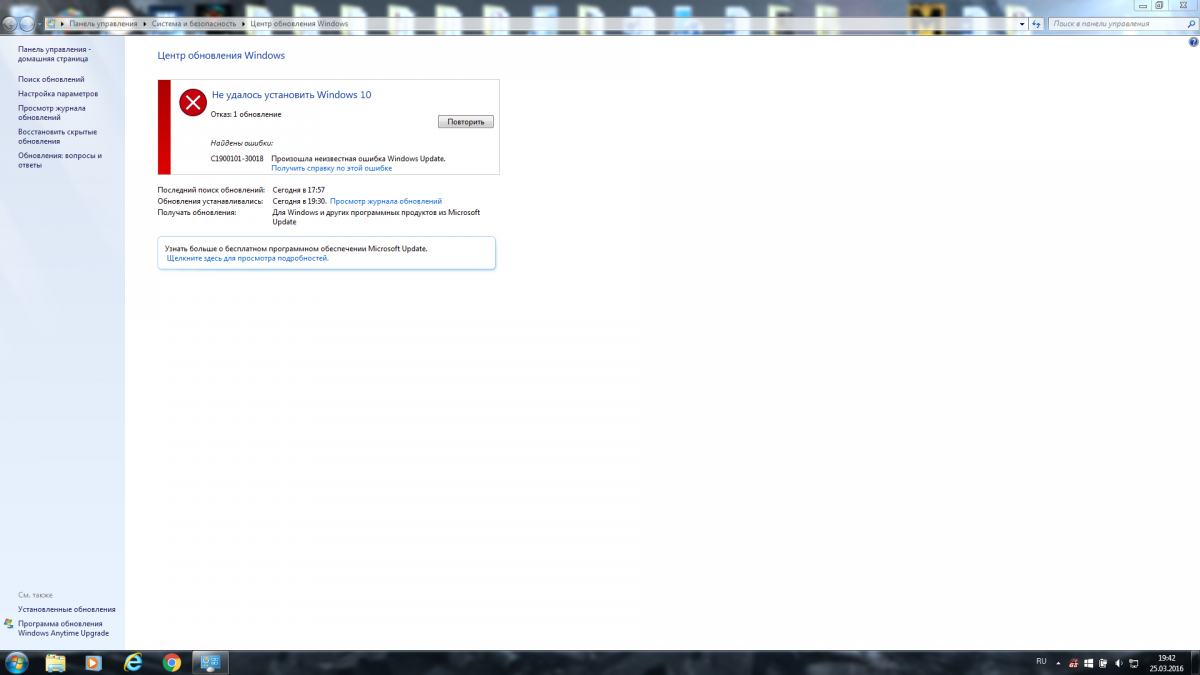
Task: Click the Back navigation arrow
Action: pyautogui.click(x=9, y=22)
